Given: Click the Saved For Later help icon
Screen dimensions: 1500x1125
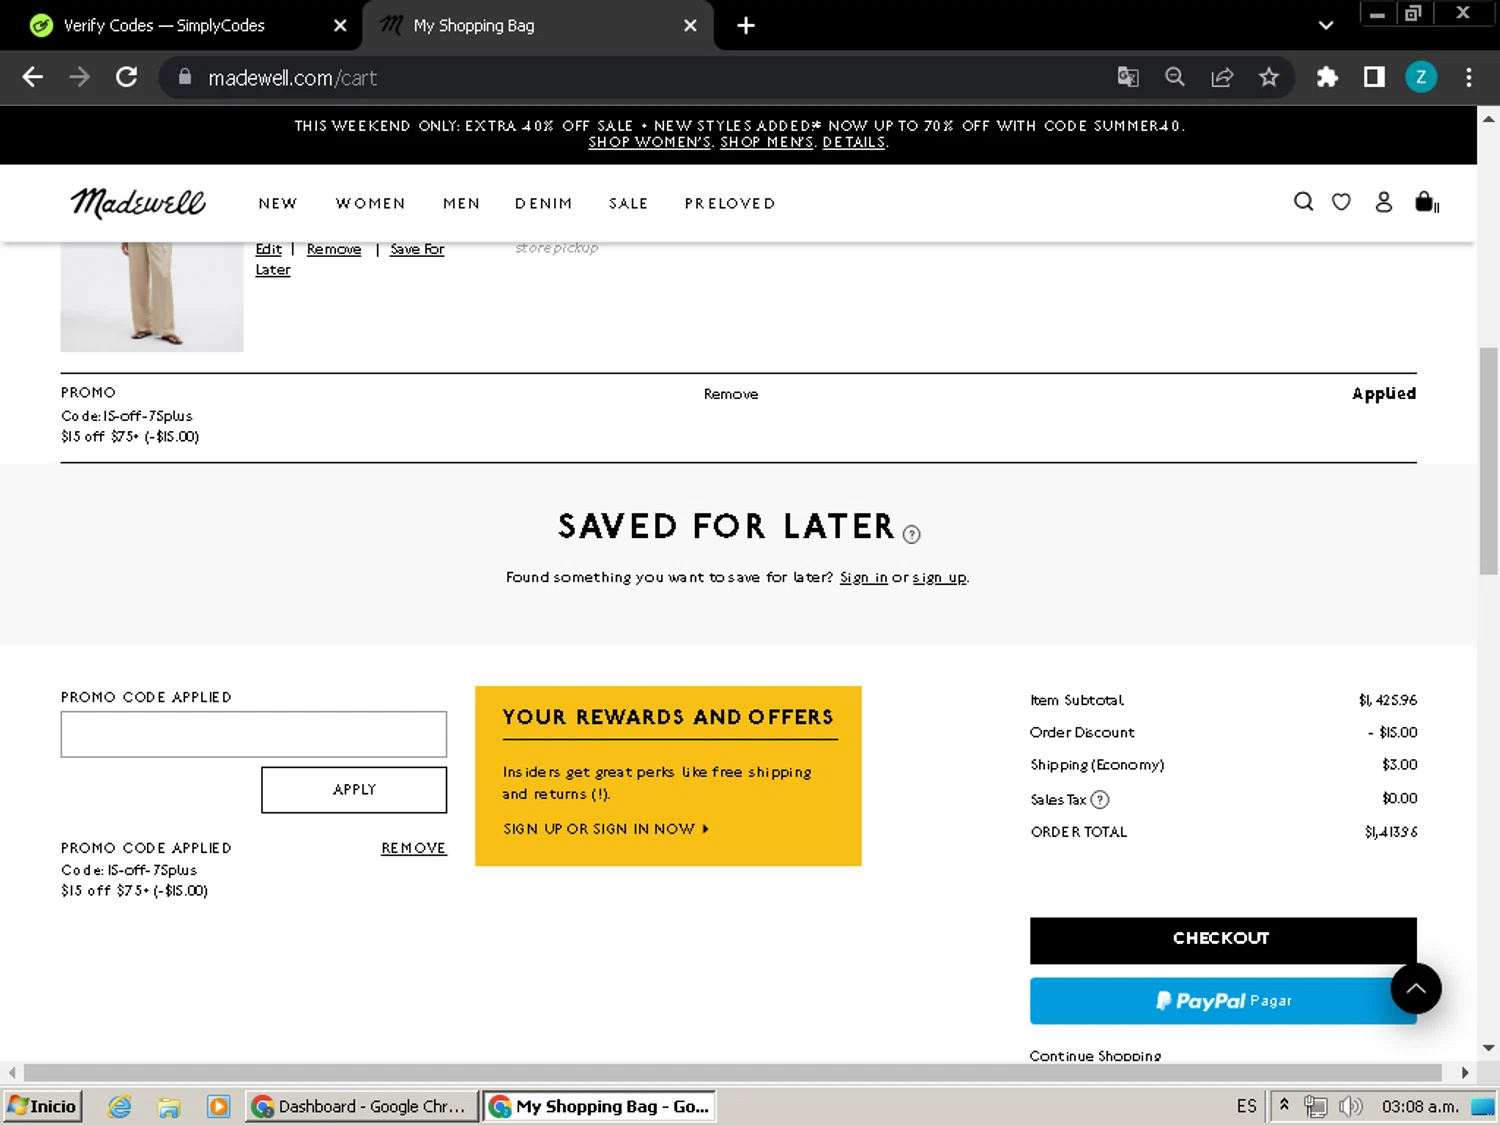Looking at the screenshot, I should (911, 534).
